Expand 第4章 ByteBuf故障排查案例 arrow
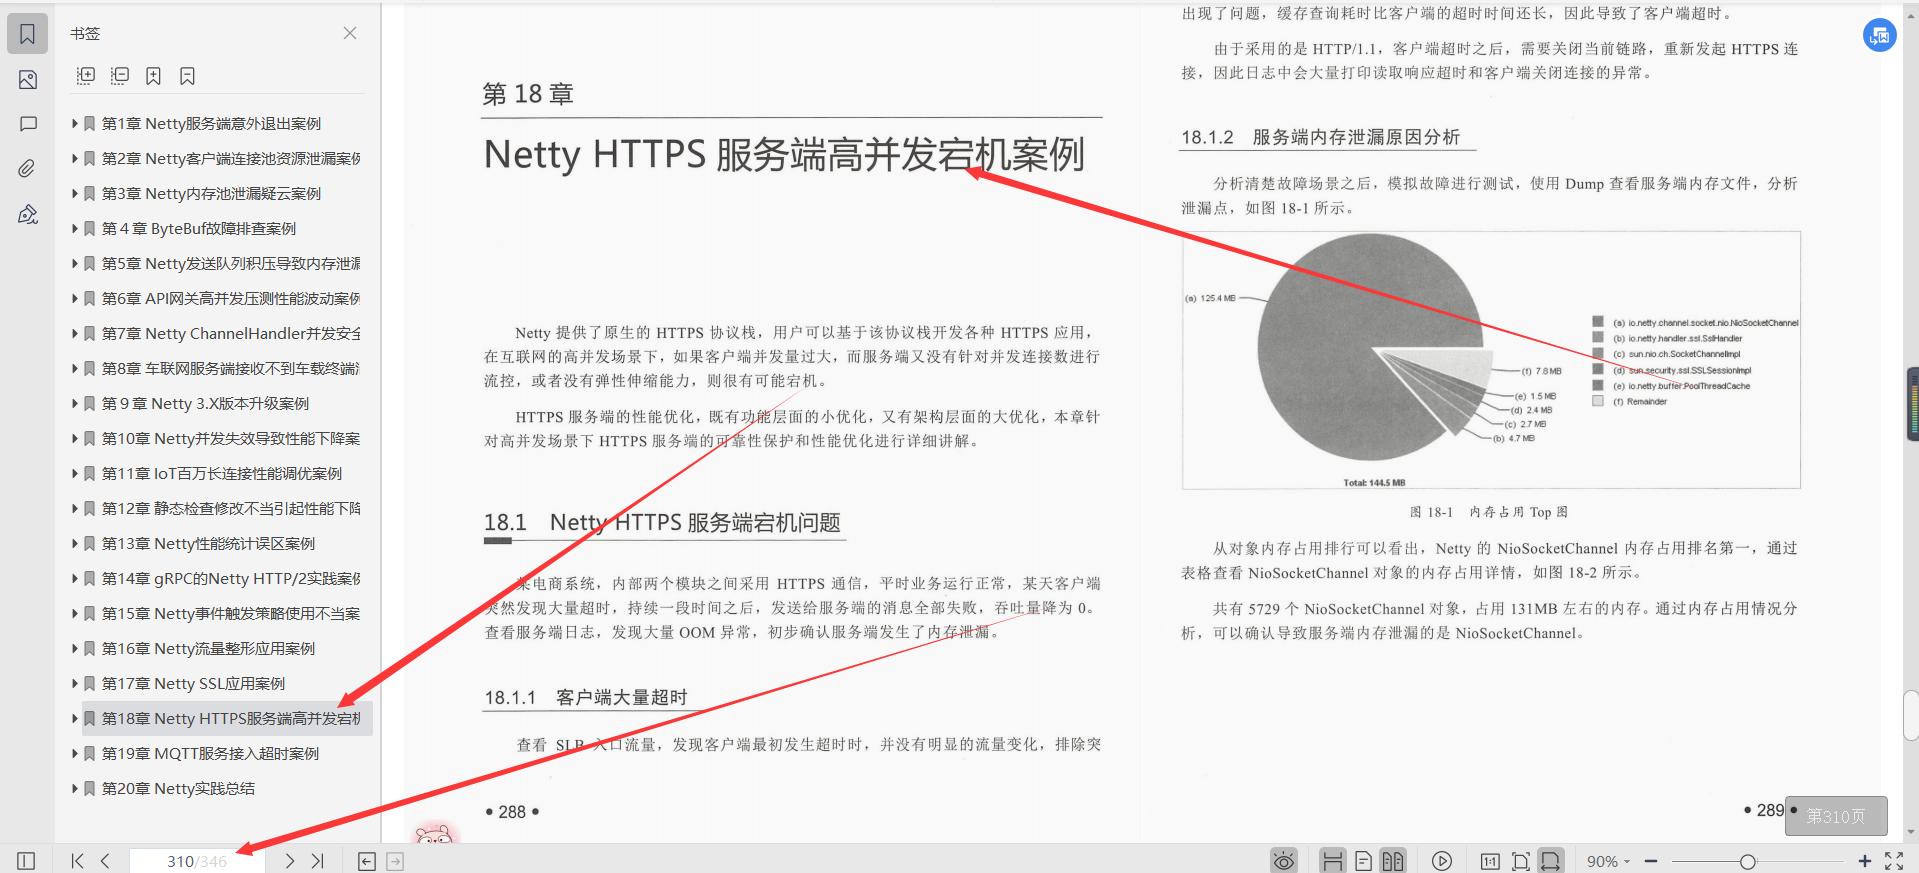The width and height of the screenshot is (1919, 873). click(75, 229)
